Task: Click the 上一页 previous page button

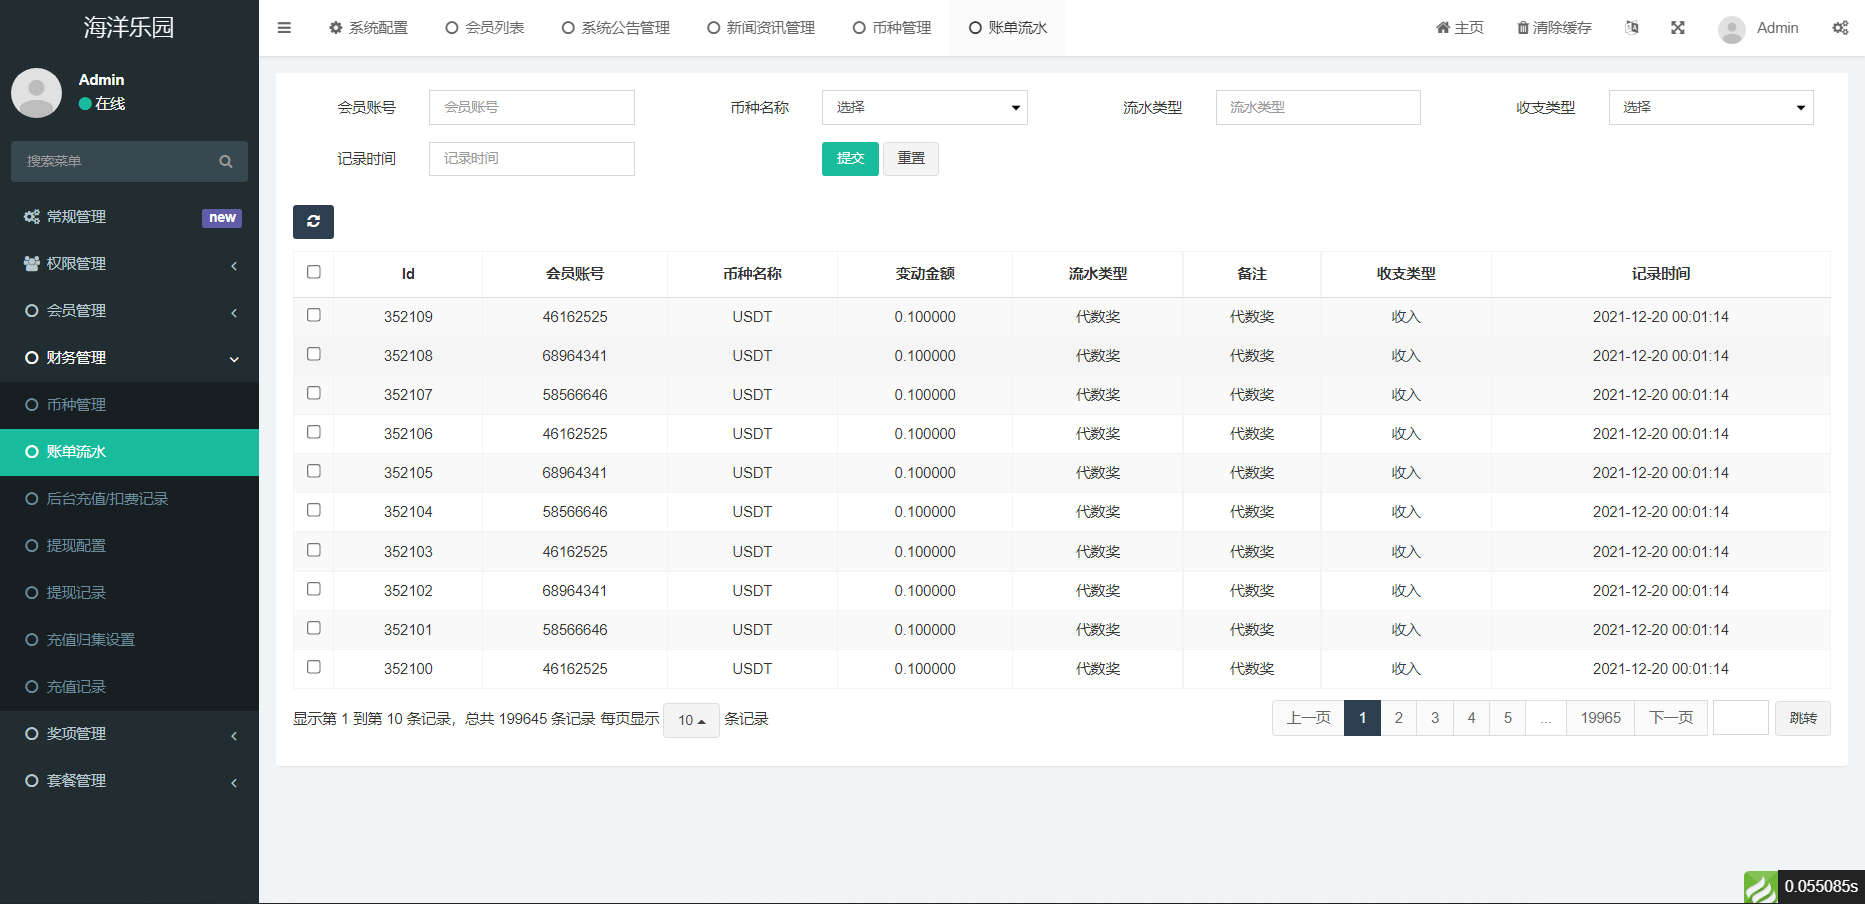Action: pyautogui.click(x=1308, y=718)
